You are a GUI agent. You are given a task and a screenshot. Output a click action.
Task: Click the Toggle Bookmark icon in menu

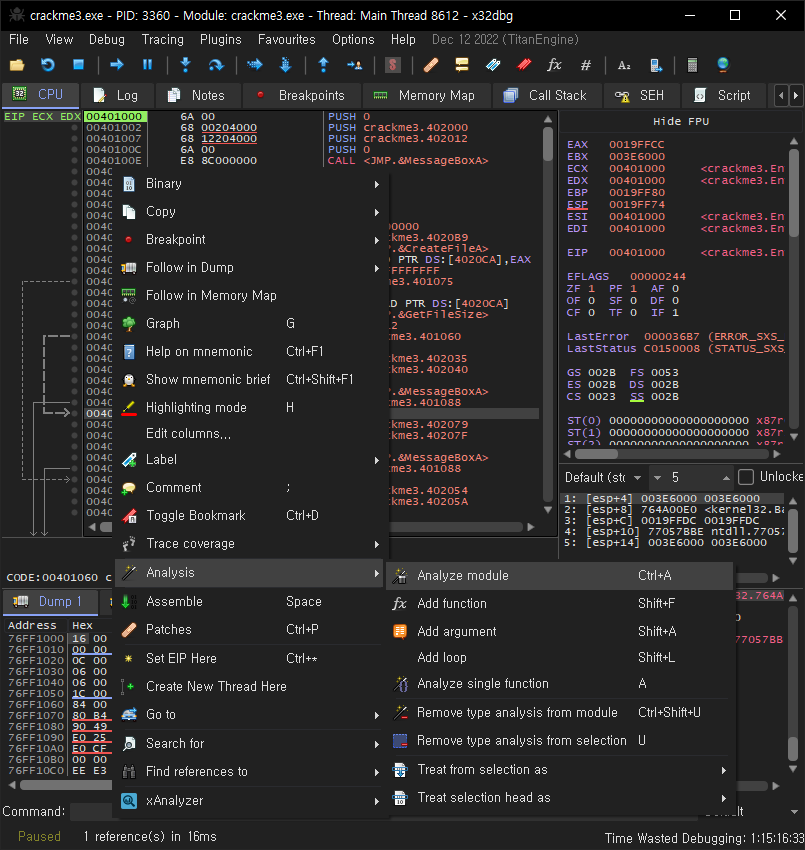coord(129,516)
